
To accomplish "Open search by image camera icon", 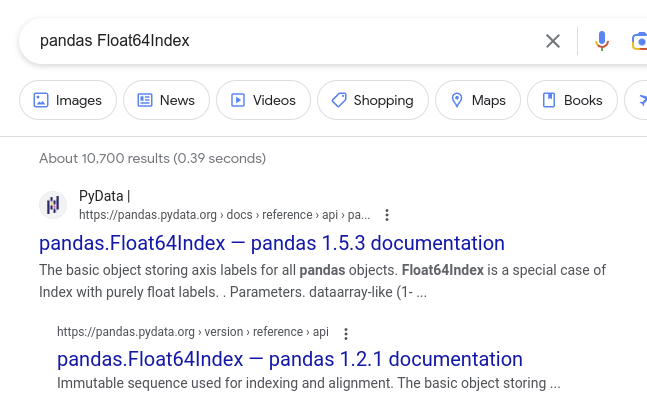I will [x=639, y=41].
